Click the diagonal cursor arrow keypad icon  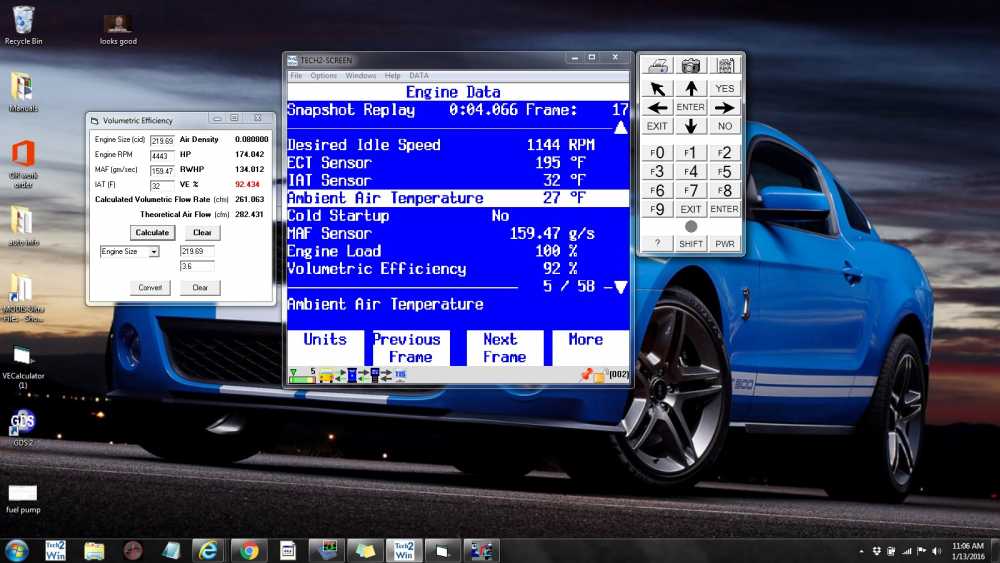pyautogui.click(x=657, y=88)
